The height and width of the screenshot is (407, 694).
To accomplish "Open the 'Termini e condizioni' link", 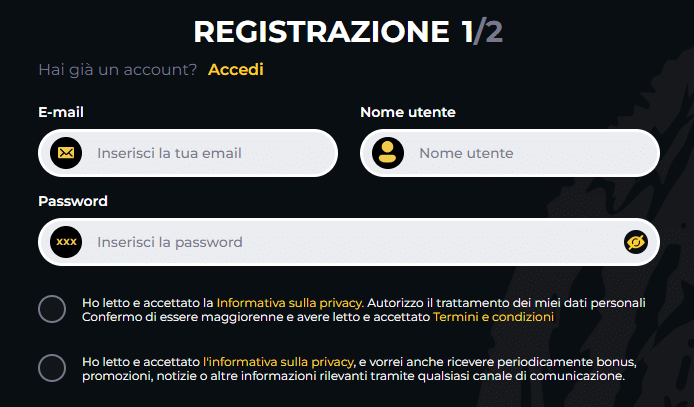I will (x=493, y=316).
